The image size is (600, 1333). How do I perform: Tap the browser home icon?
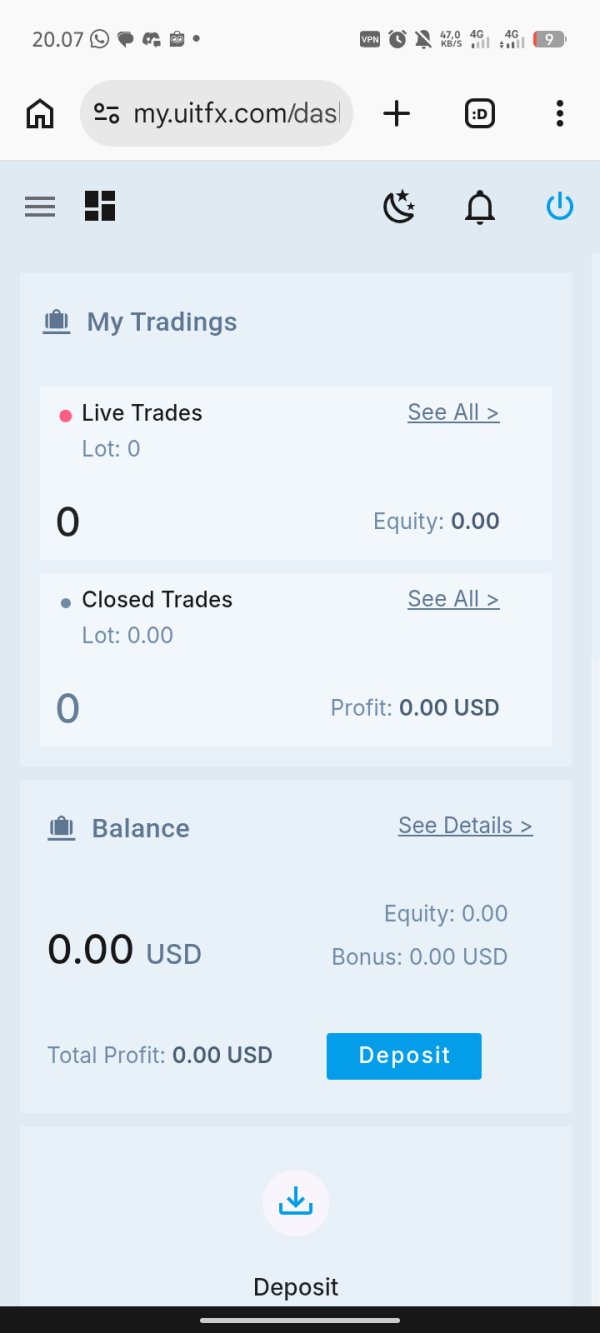[x=40, y=114]
